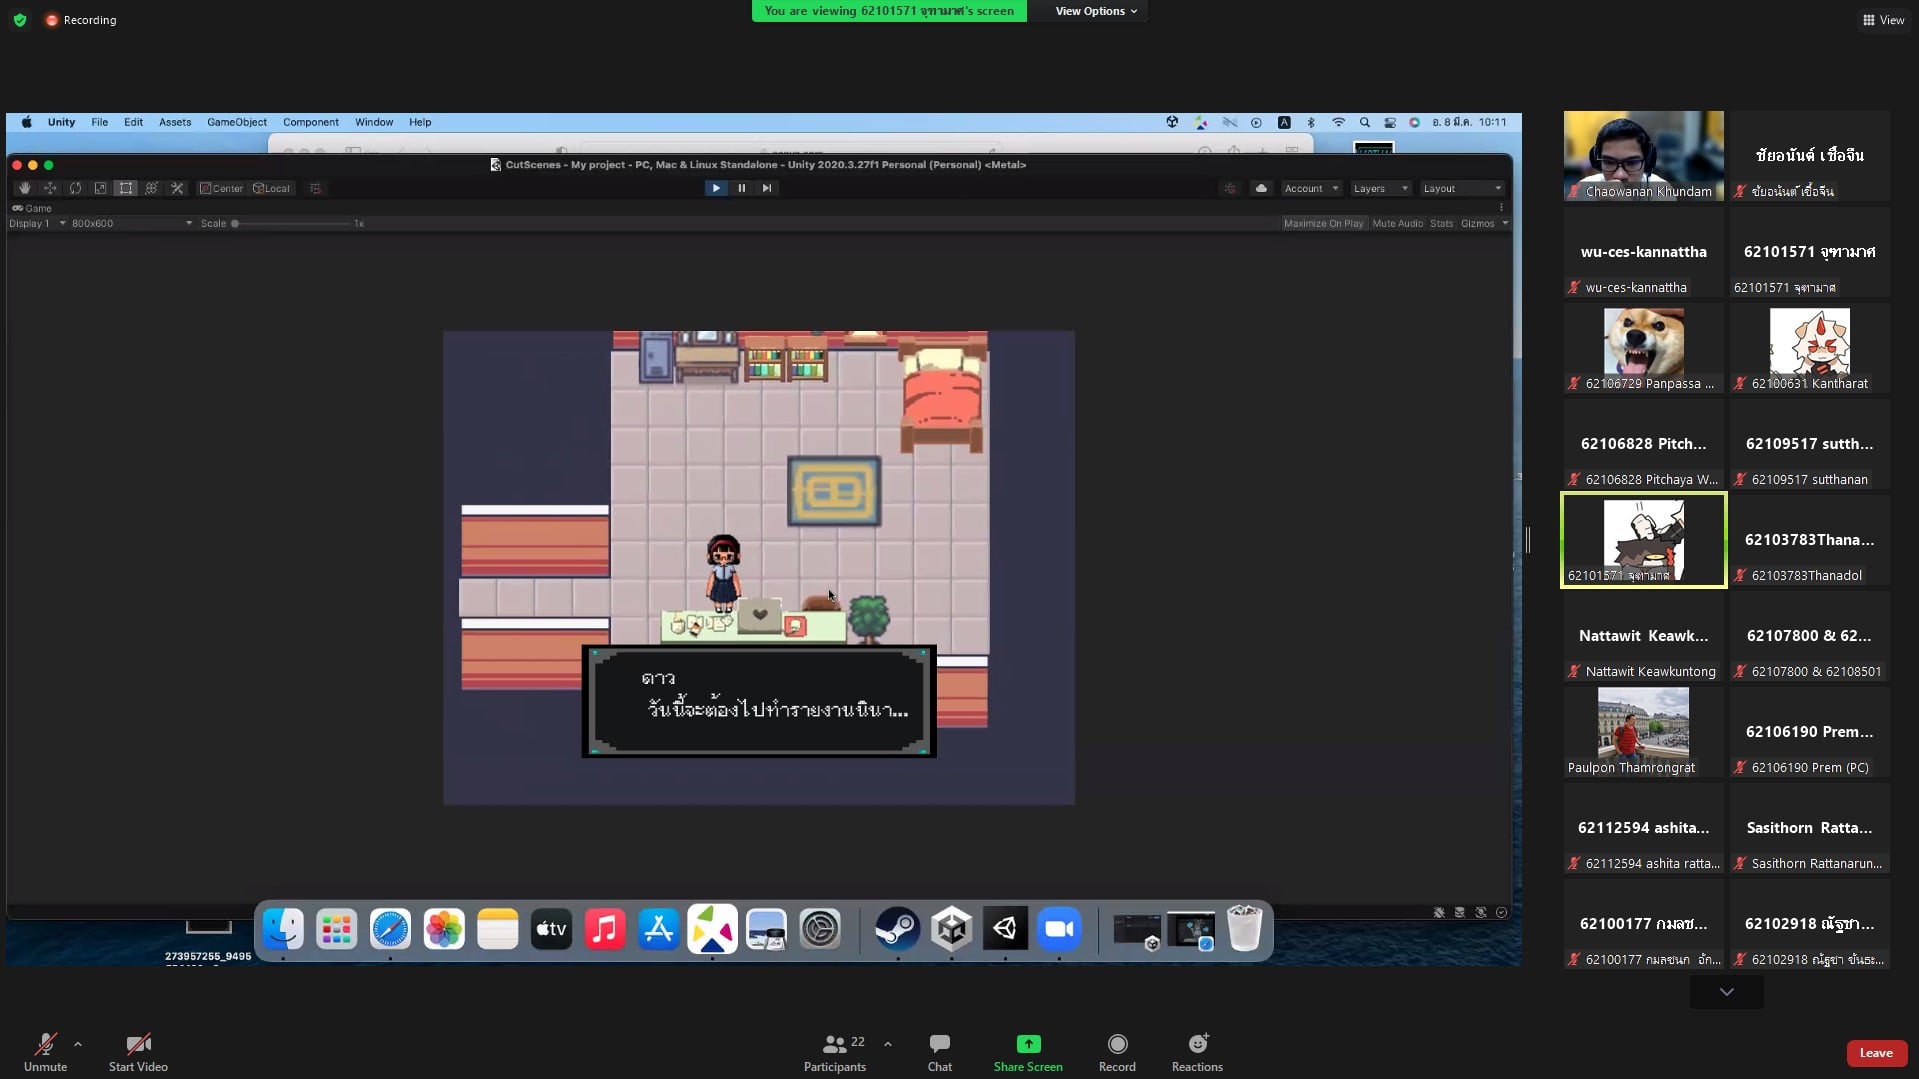Viewport: 1919px width, 1079px height.
Task: Expand the View Options dropdown
Action: click(x=1096, y=11)
